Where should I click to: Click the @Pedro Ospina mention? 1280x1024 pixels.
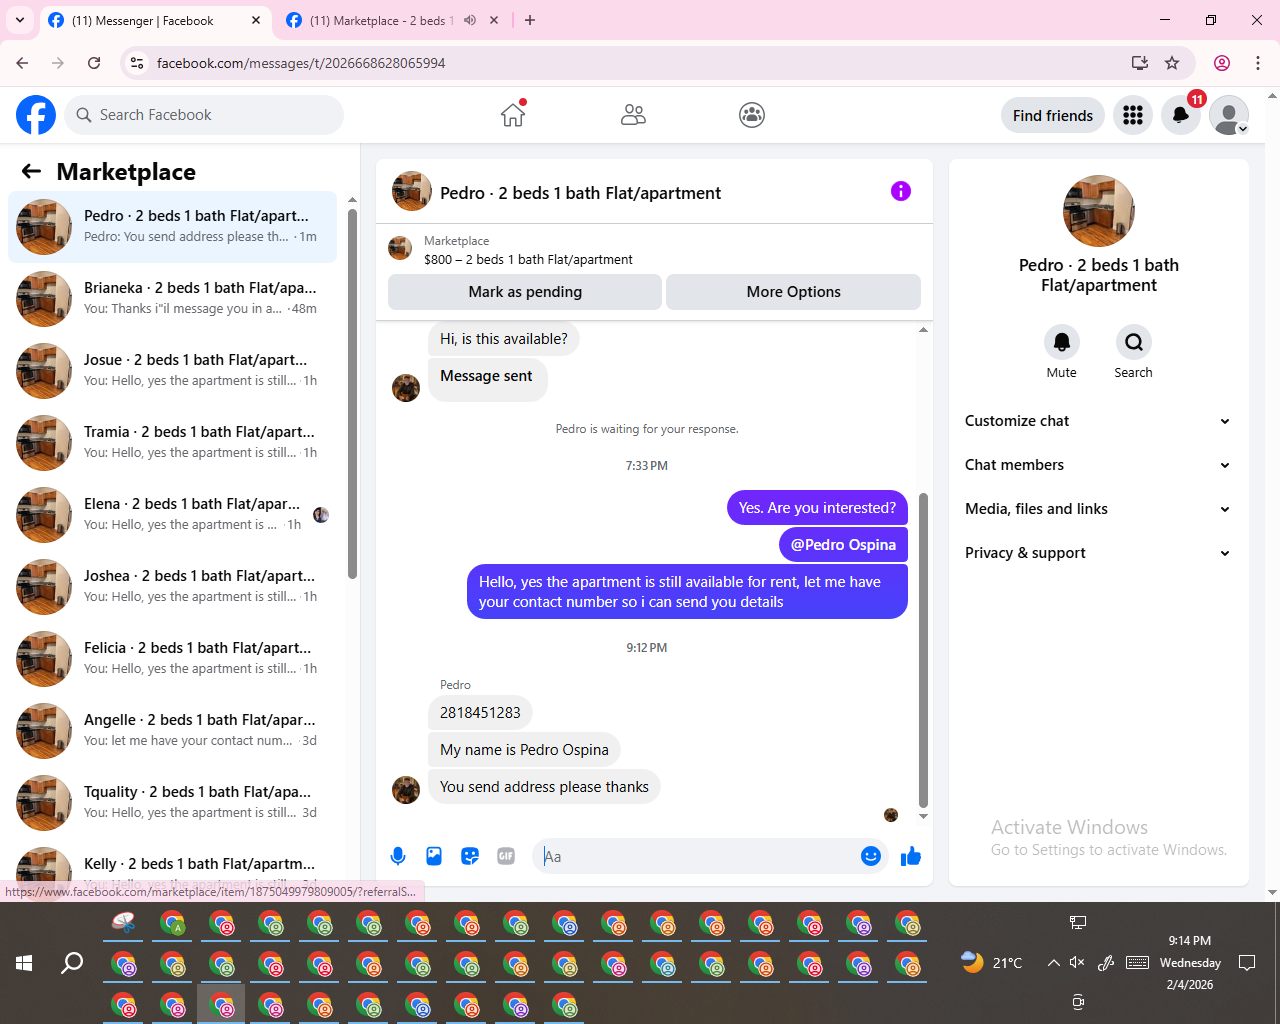click(x=843, y=545)
